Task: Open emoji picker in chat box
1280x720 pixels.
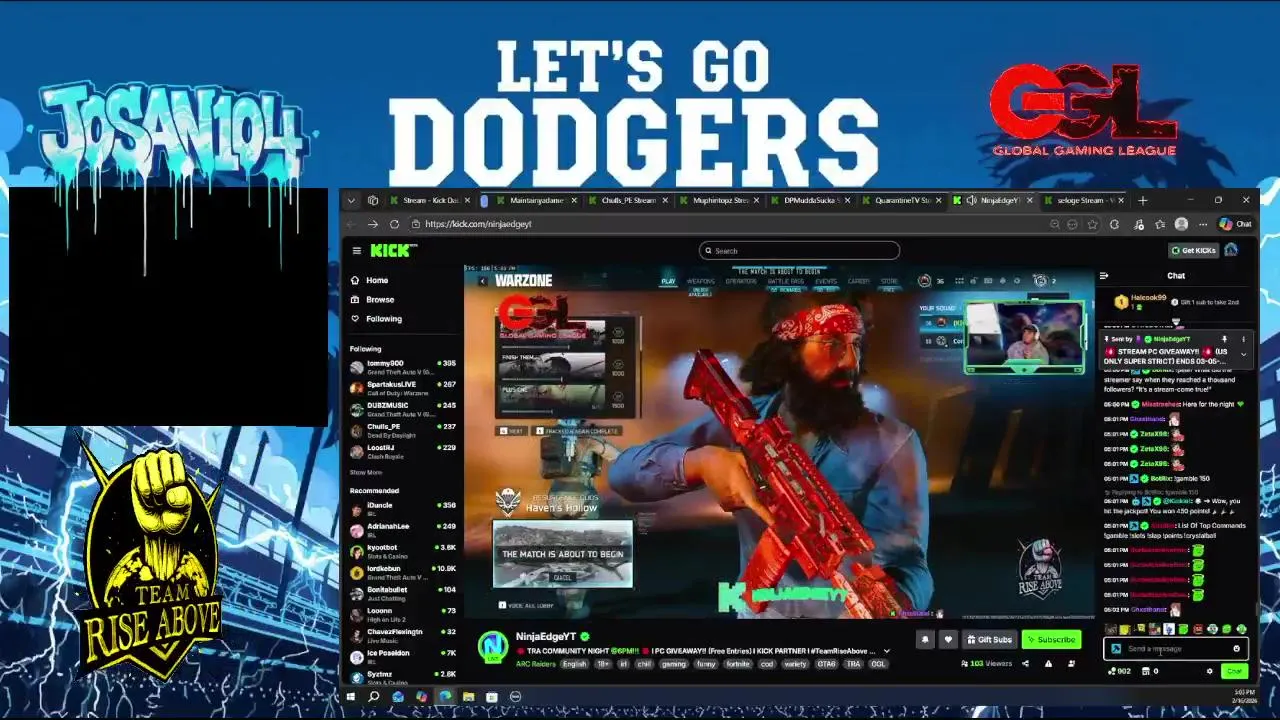Action: point(1236,649)
